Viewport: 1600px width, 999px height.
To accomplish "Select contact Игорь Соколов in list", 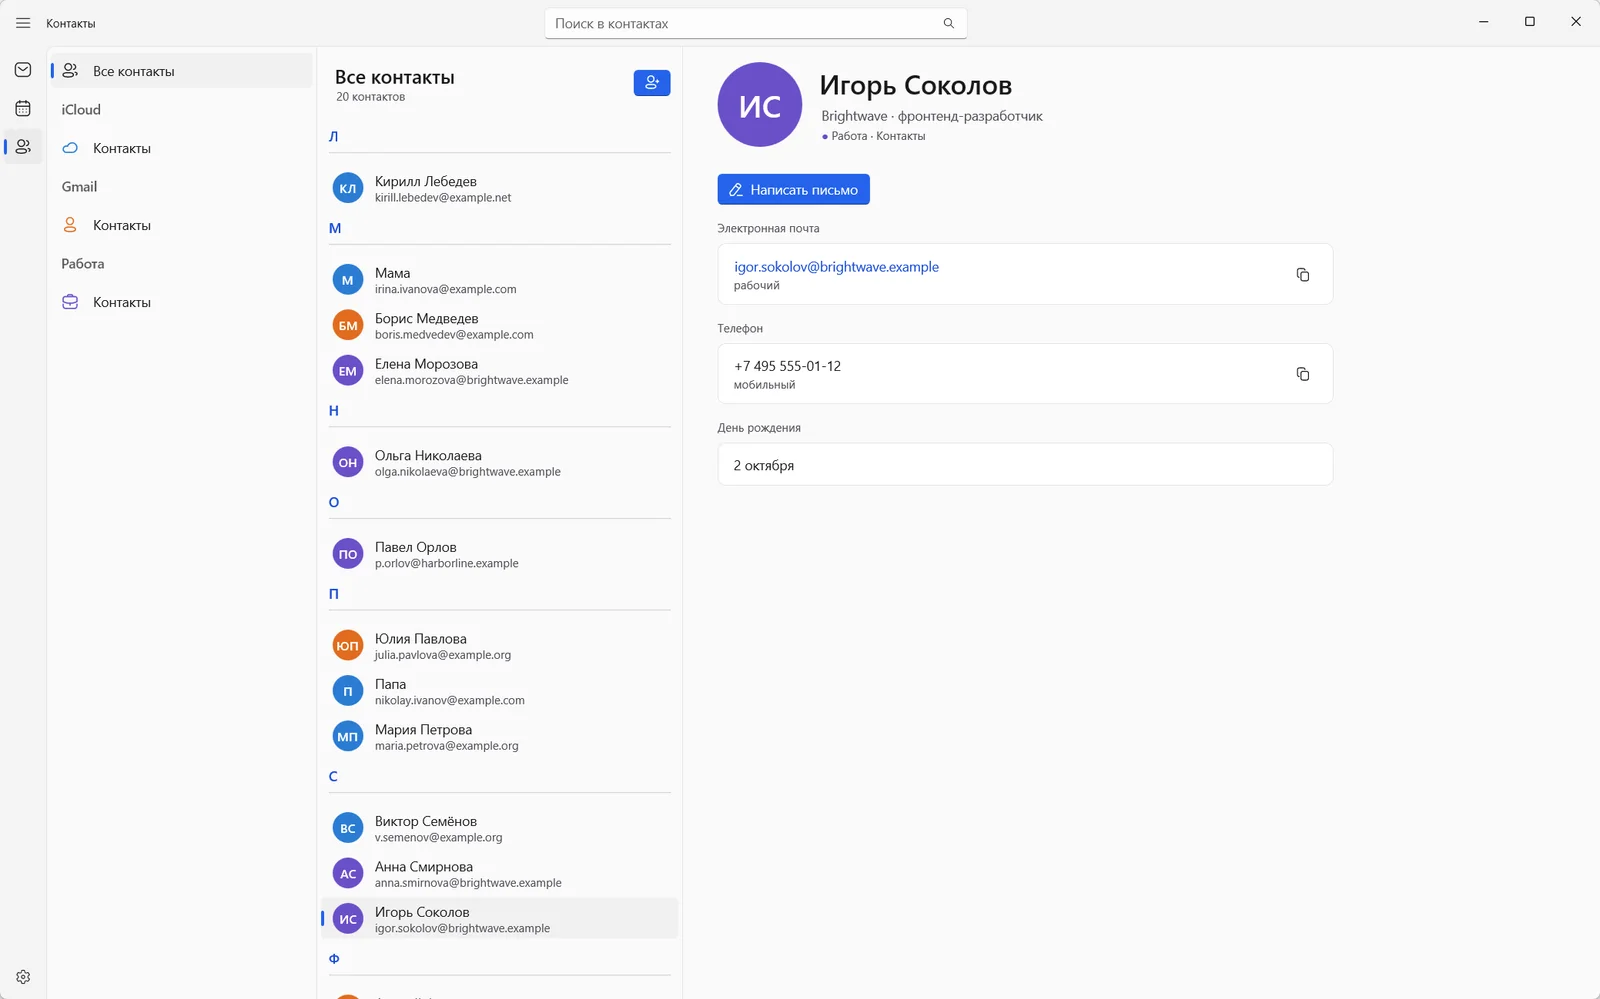I will pyautogui.click(x=500, y=919).
